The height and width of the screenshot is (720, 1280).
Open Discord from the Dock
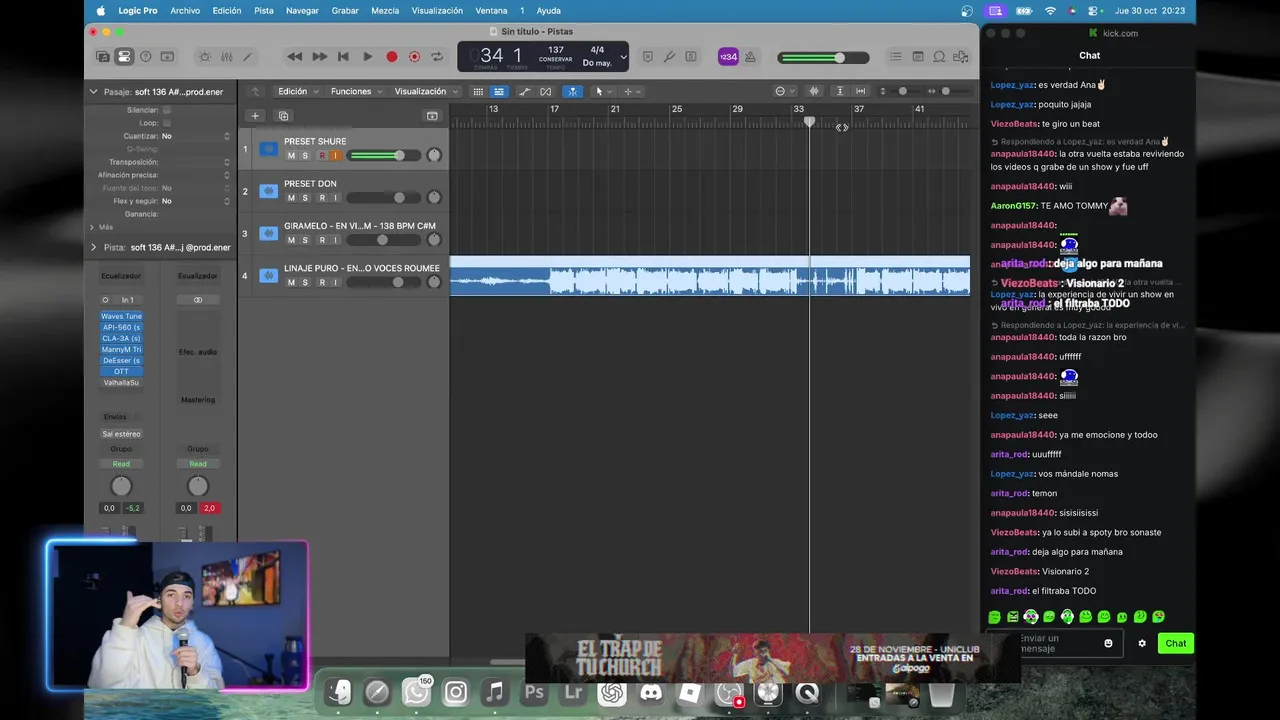[x=651, y=692]
